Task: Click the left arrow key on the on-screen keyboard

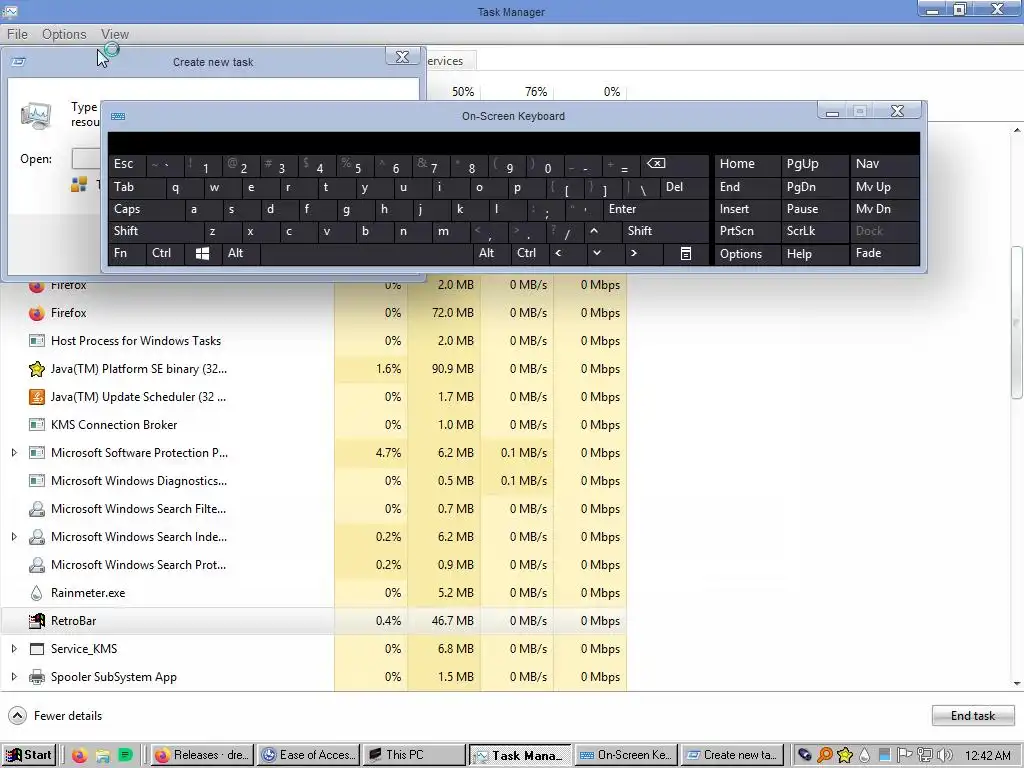Action: pyautogui.click(x=558, y=253)
